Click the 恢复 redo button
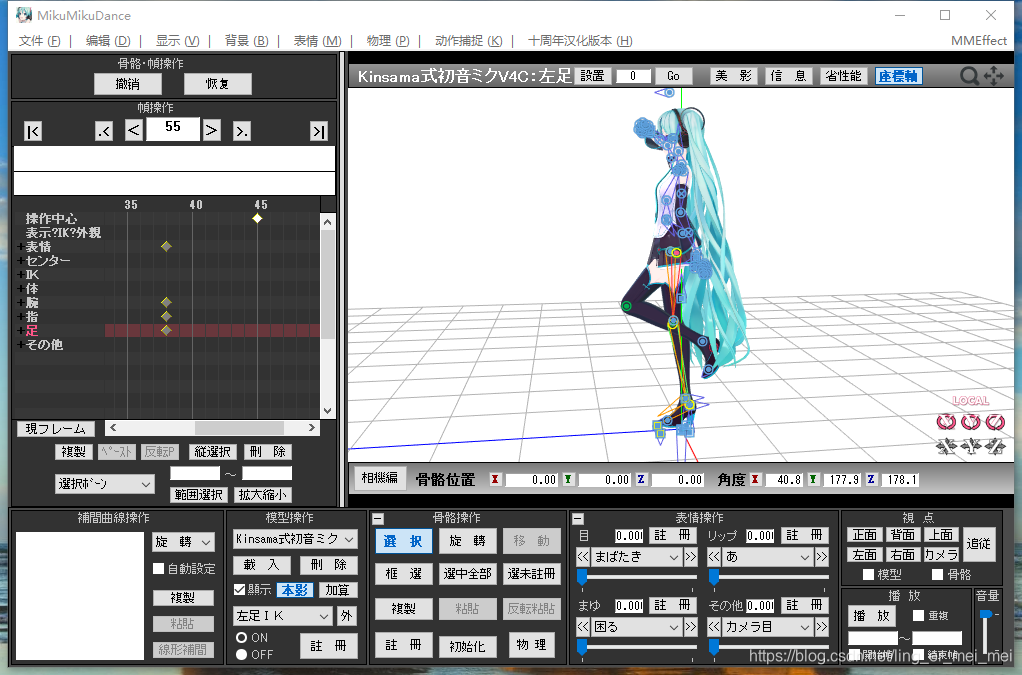Screen dimensions: 1022x675 217,83
